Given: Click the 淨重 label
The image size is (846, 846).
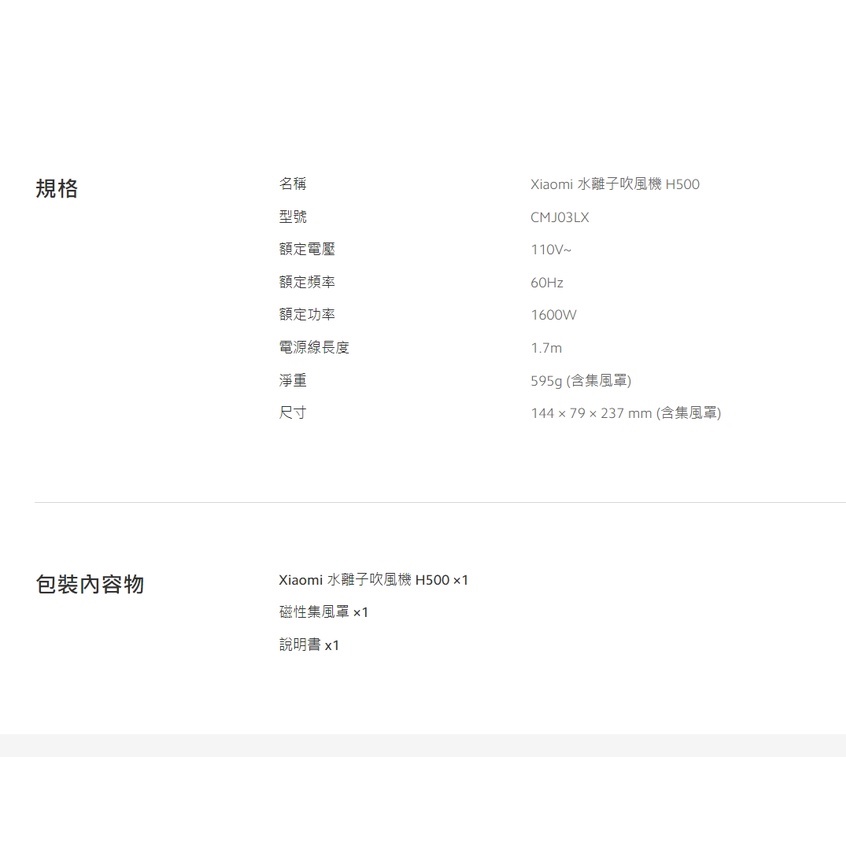Looking at the screenshot, I should coord(293,380).
